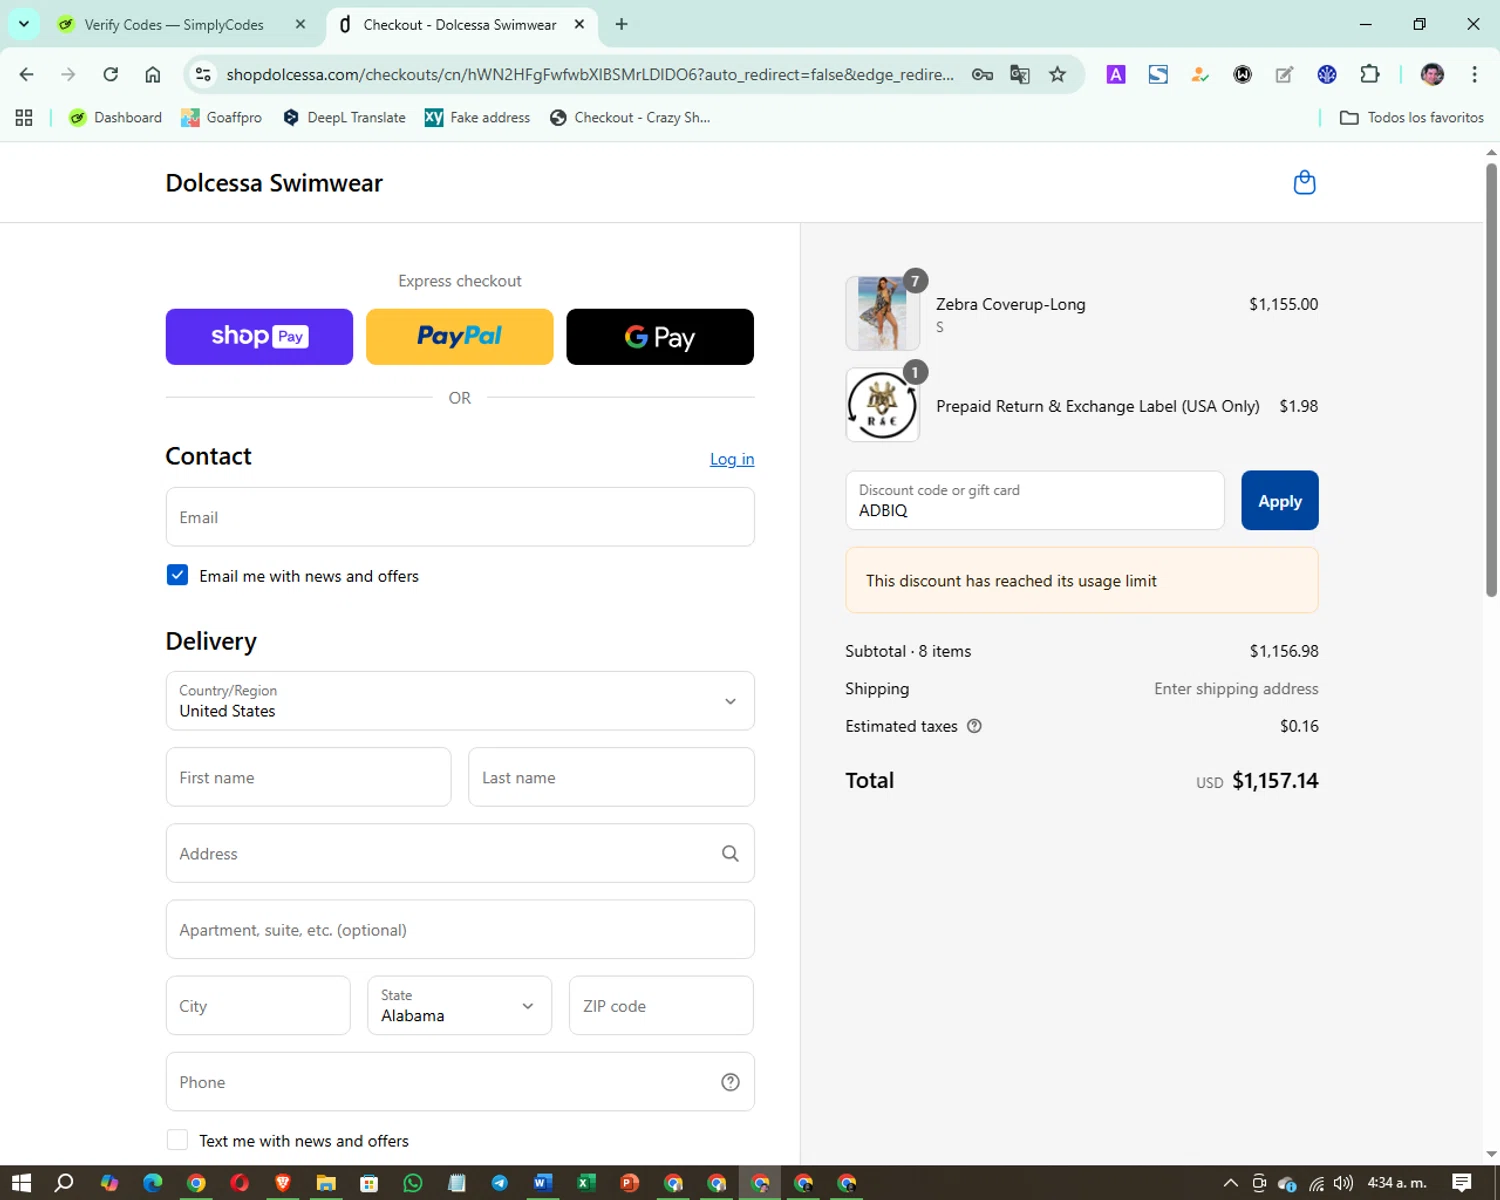Open the State dropdown showing Alabama
1500x1200 pixels.
coord(459,1005)
